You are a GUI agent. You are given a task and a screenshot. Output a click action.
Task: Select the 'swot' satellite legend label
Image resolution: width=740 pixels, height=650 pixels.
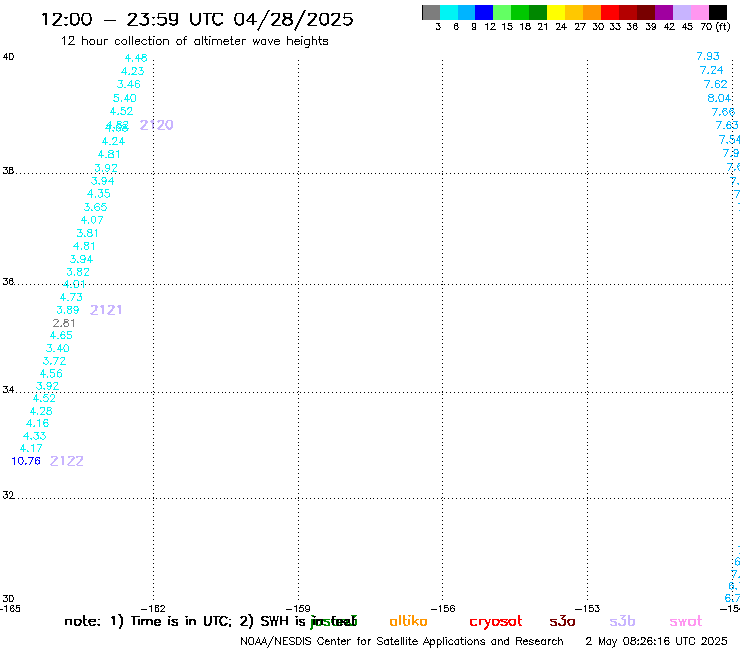[686, 621]
